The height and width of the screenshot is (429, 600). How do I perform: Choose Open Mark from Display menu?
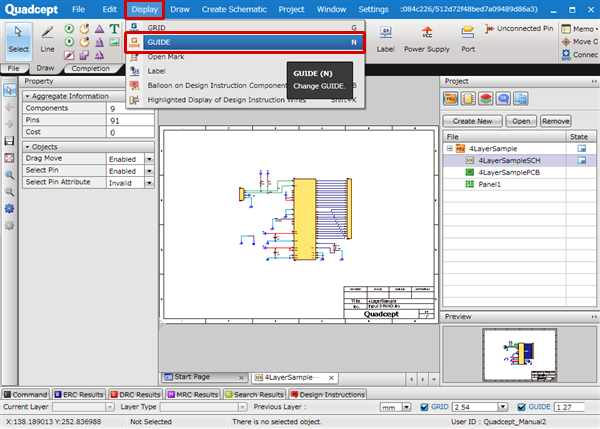(x=246, y=57)
